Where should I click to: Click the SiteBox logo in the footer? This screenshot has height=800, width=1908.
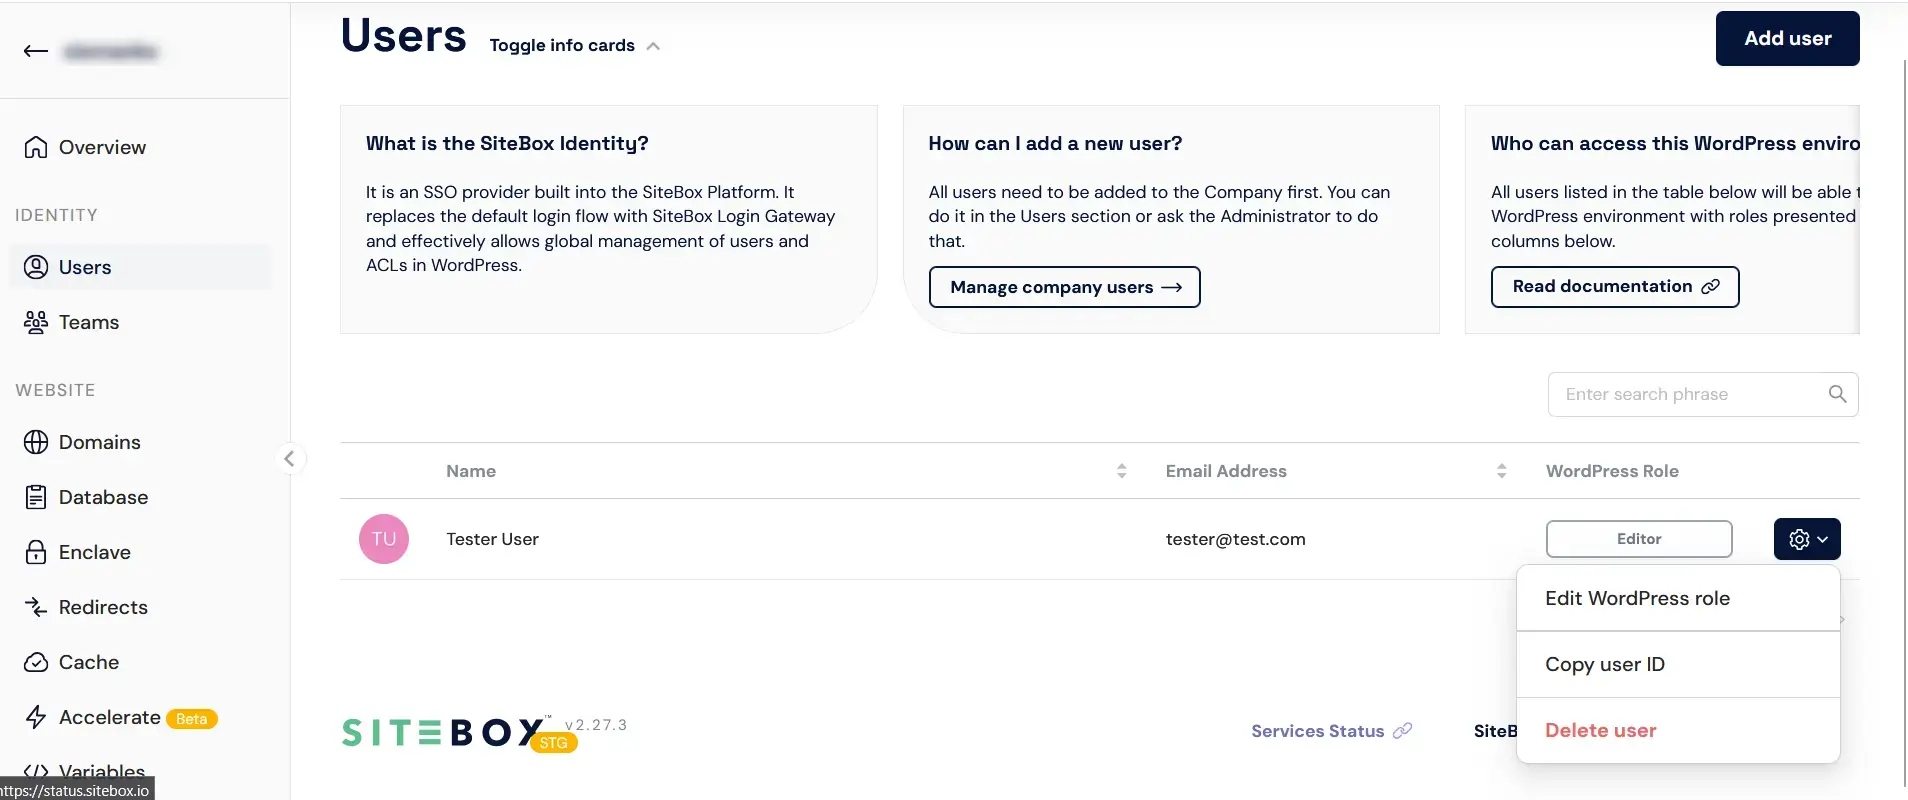[444, 733]
